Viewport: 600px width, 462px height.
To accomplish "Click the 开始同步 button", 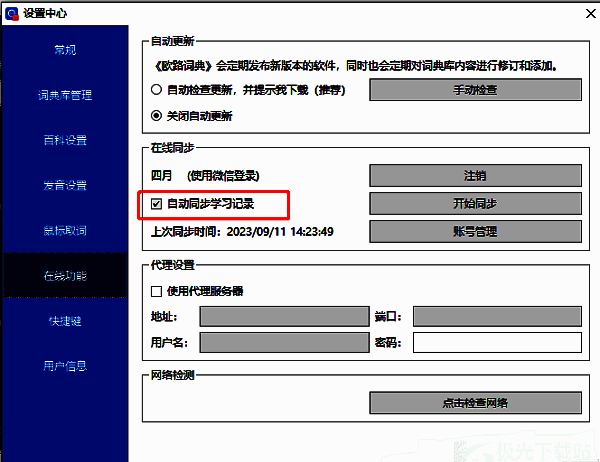I will click(x=475, y=204).
